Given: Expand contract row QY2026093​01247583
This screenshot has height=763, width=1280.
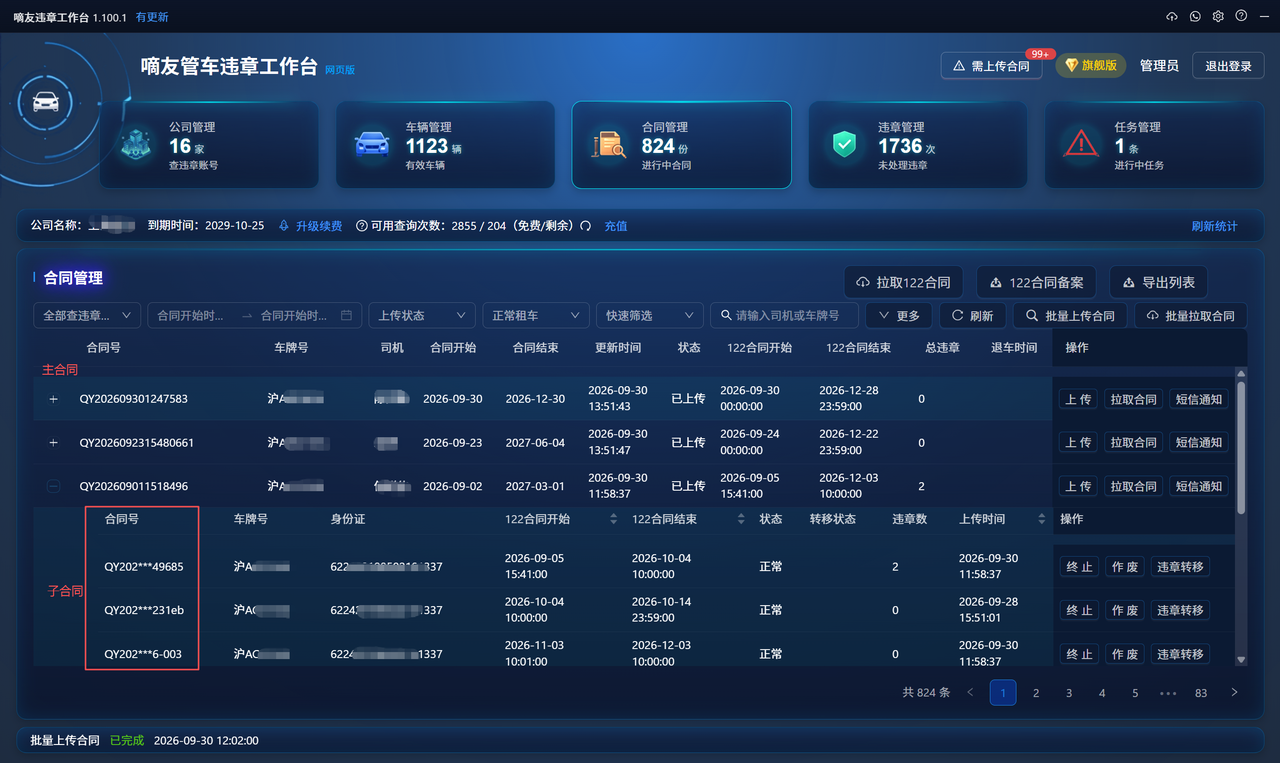Looking at the screenshot, I should click(x=54, y=399).
